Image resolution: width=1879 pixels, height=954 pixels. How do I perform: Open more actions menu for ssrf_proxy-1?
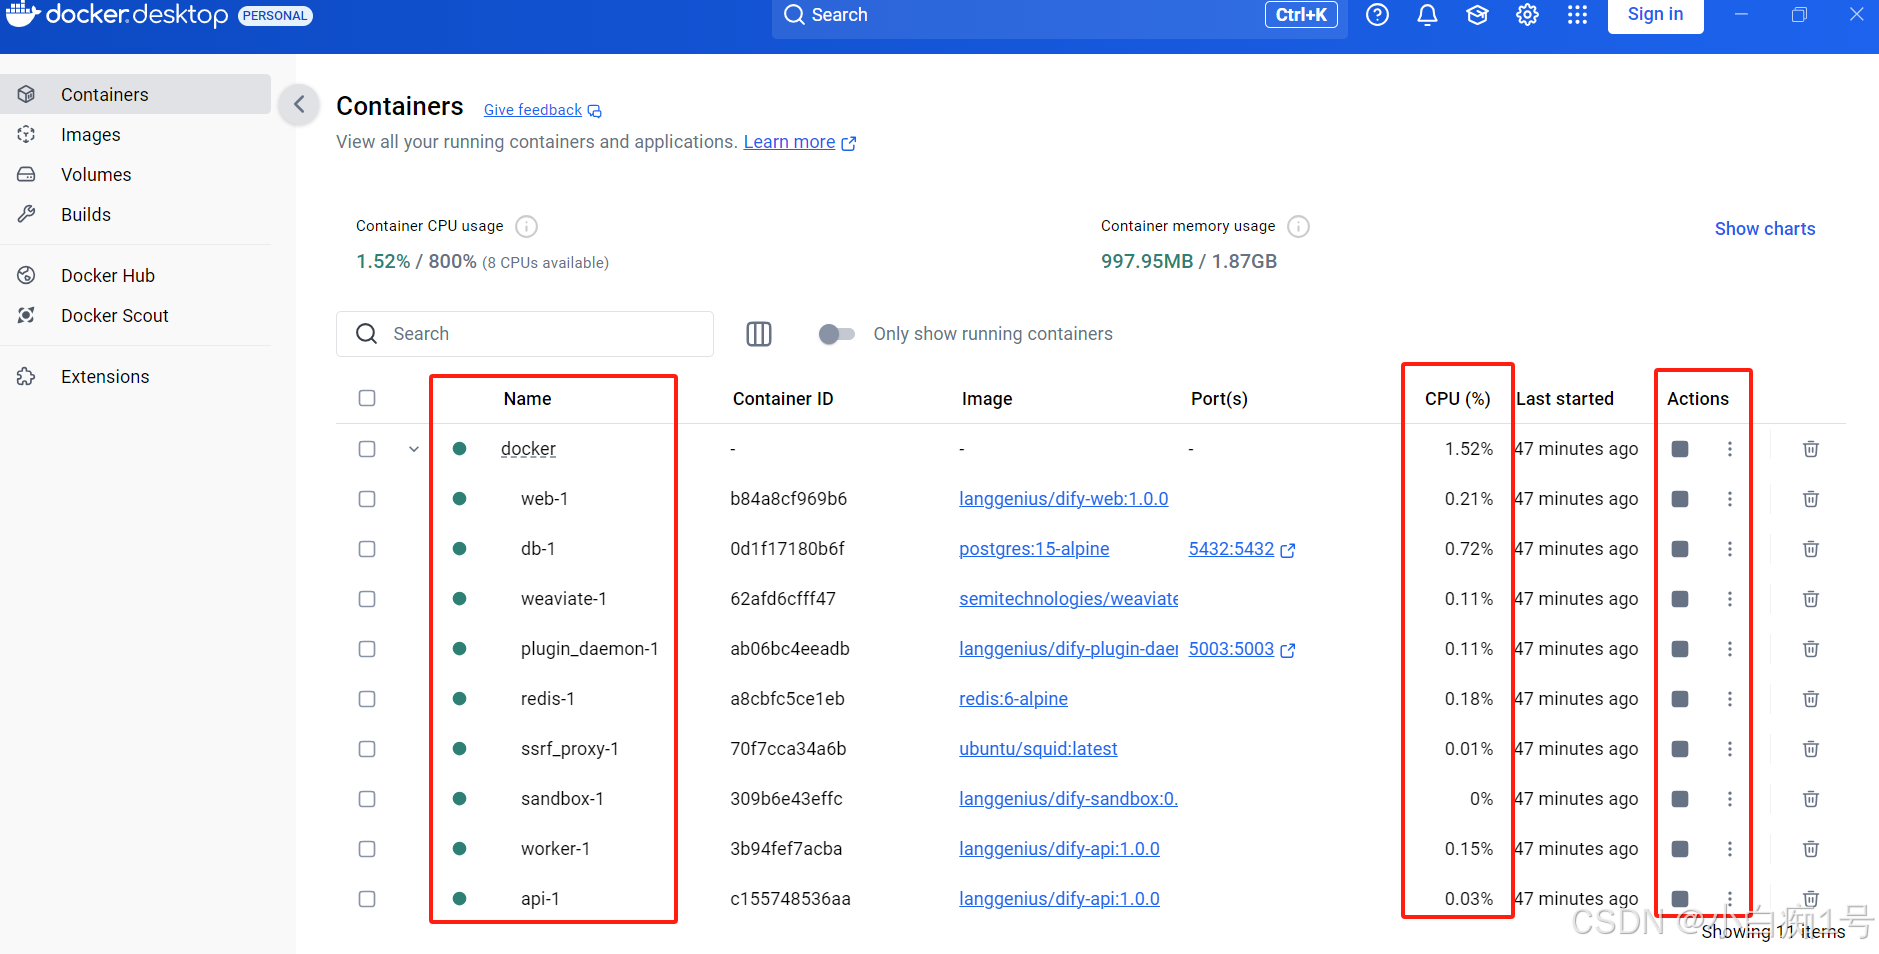[x=1730, y=749]
